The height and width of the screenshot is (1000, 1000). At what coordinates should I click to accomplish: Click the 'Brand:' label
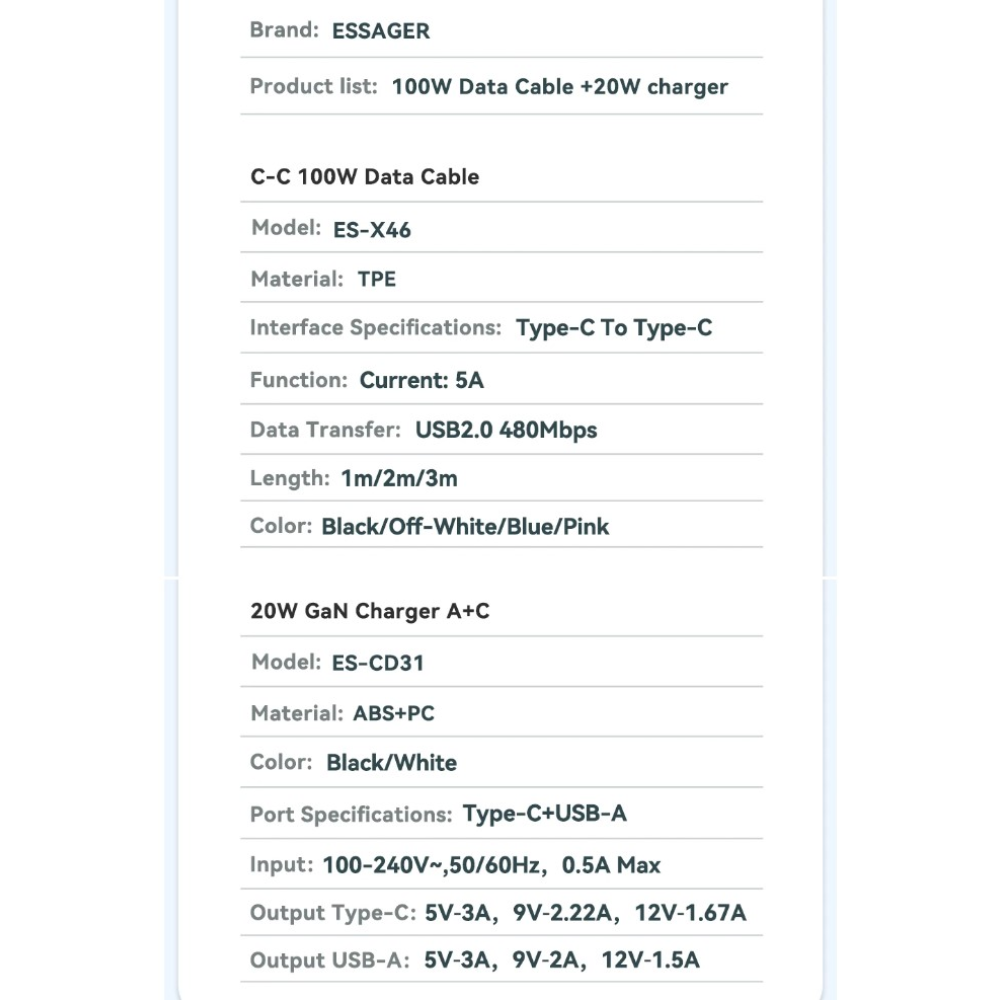284,30
